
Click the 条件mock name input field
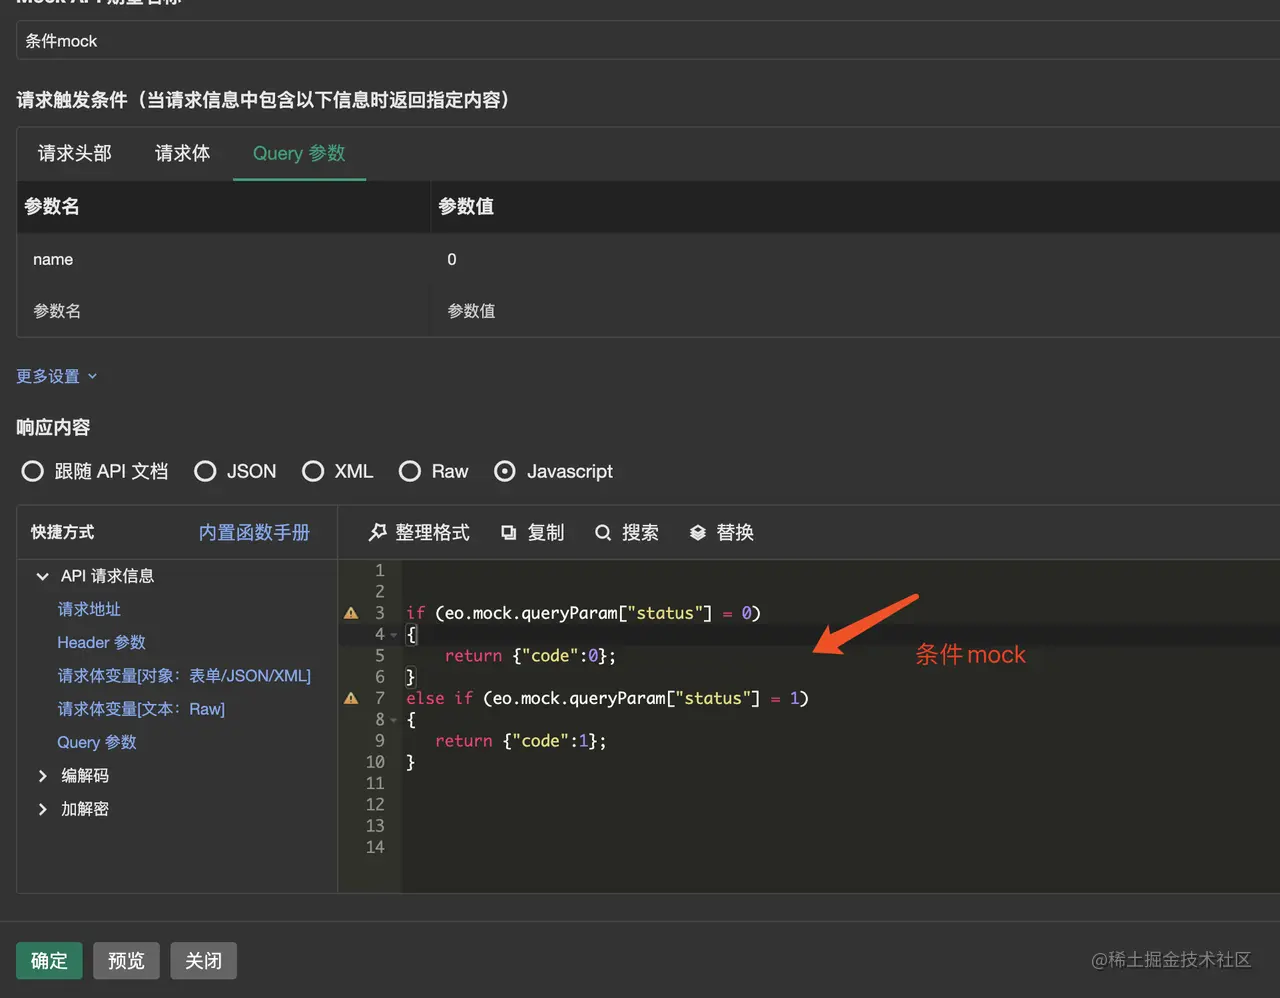click(x=648, y=41)
